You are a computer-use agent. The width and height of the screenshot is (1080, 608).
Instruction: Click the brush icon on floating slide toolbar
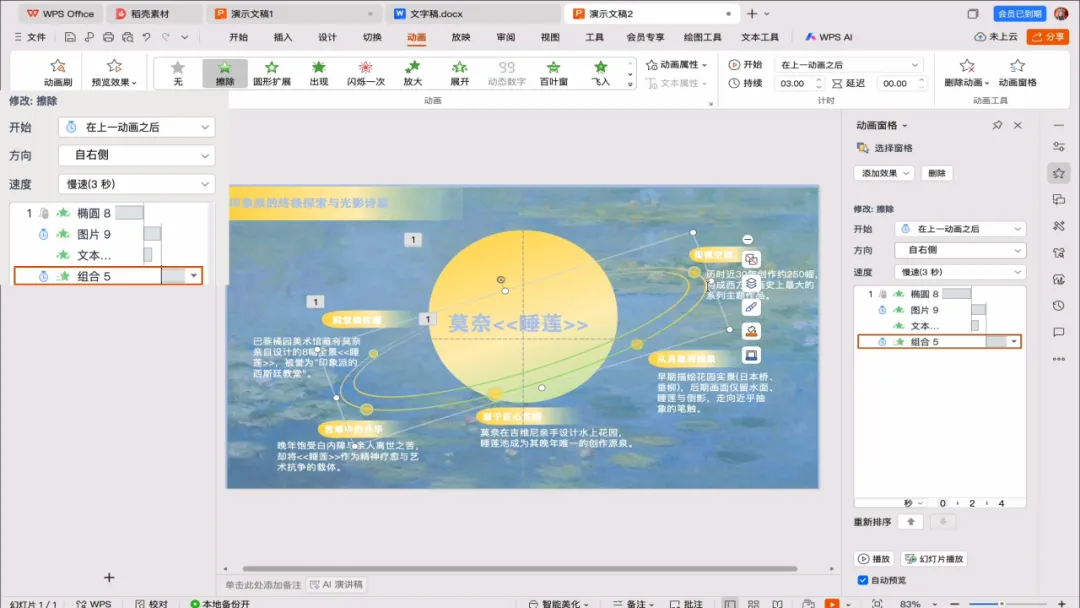(751, 307)
